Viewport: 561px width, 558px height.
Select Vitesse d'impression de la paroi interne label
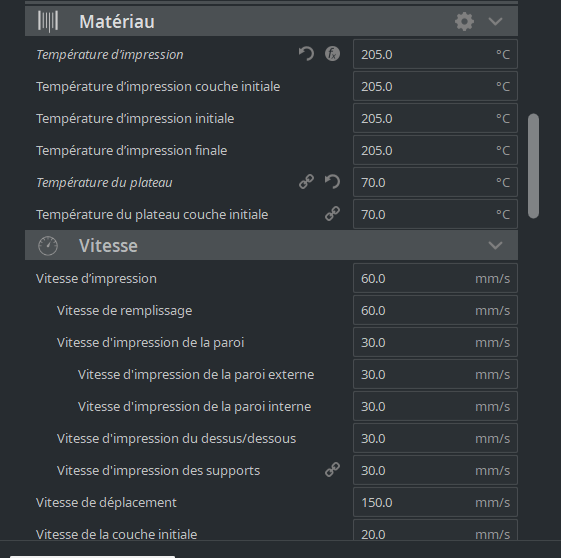195,407
